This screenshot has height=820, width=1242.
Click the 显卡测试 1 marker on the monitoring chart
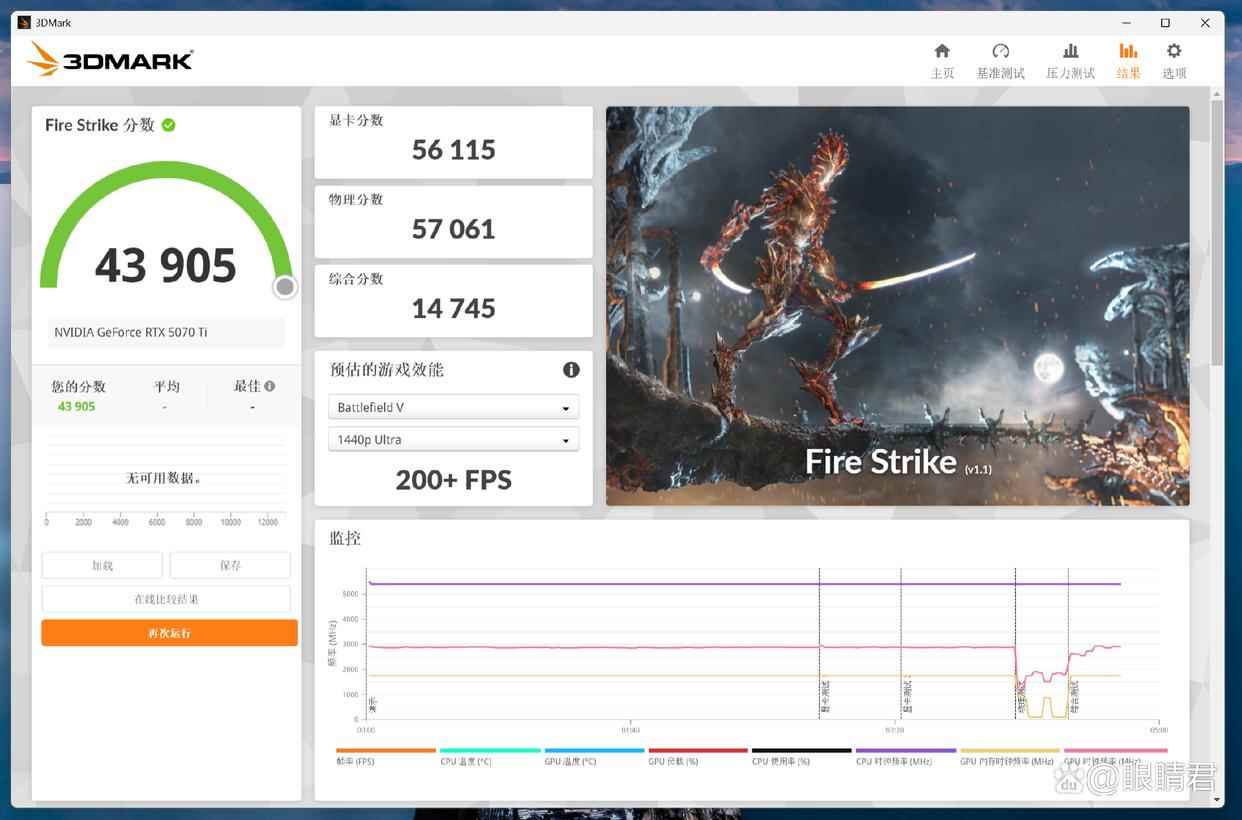coord(825,699)
